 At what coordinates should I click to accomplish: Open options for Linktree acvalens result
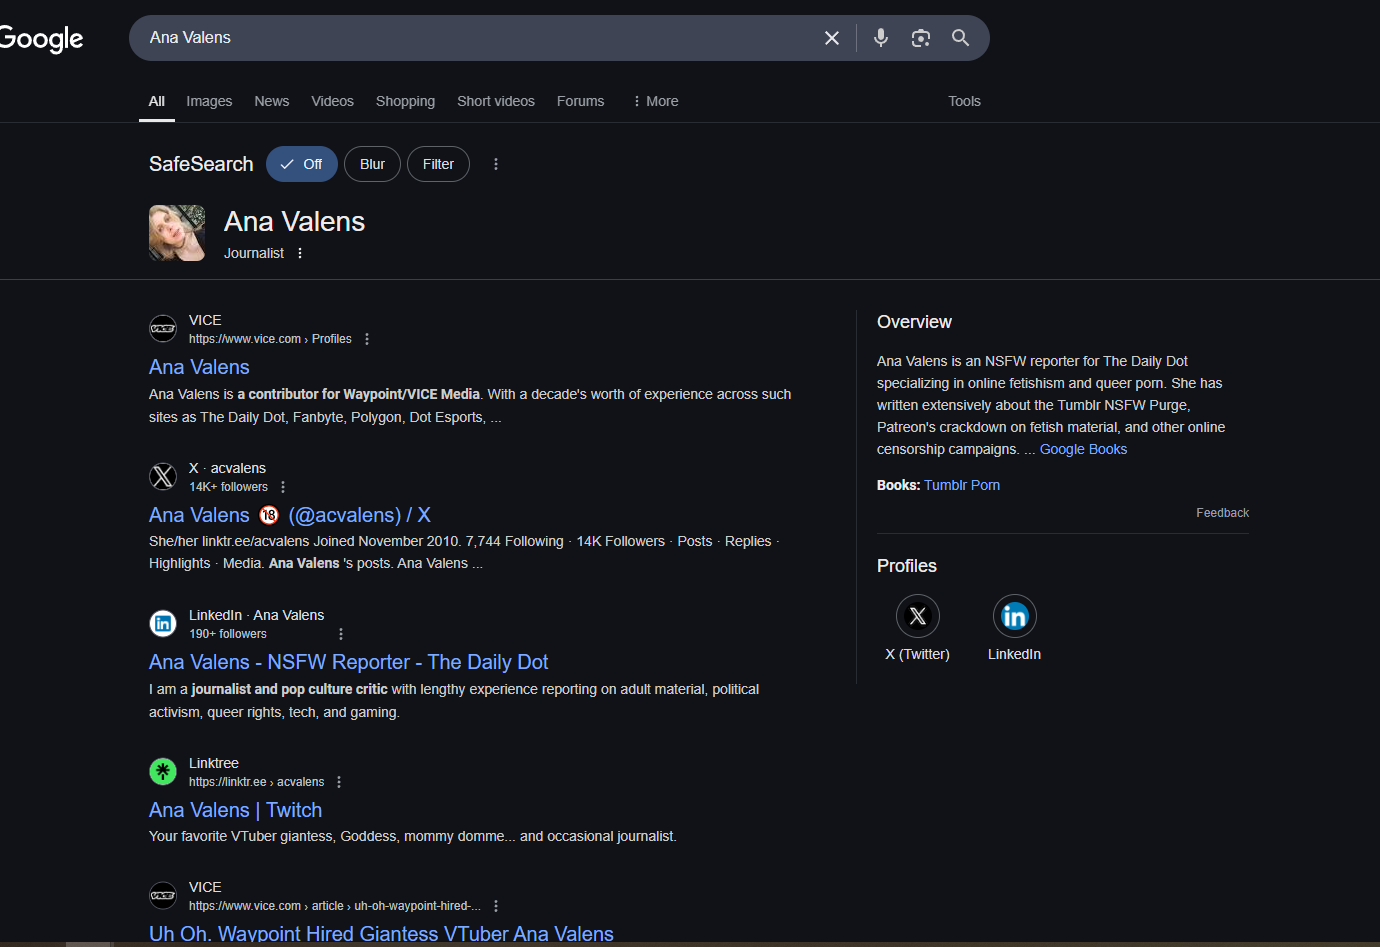[x=339, y=782]
